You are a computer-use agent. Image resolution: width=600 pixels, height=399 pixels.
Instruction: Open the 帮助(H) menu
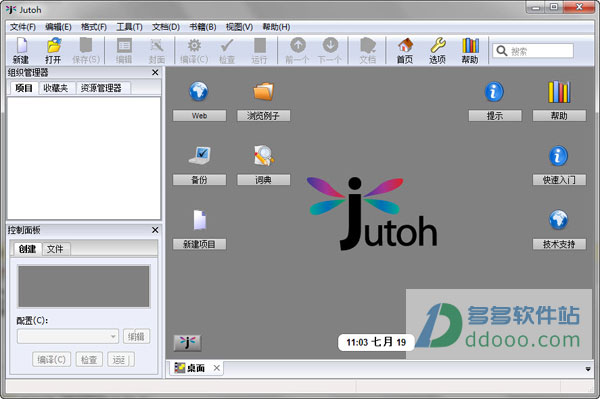coord(276,27)
